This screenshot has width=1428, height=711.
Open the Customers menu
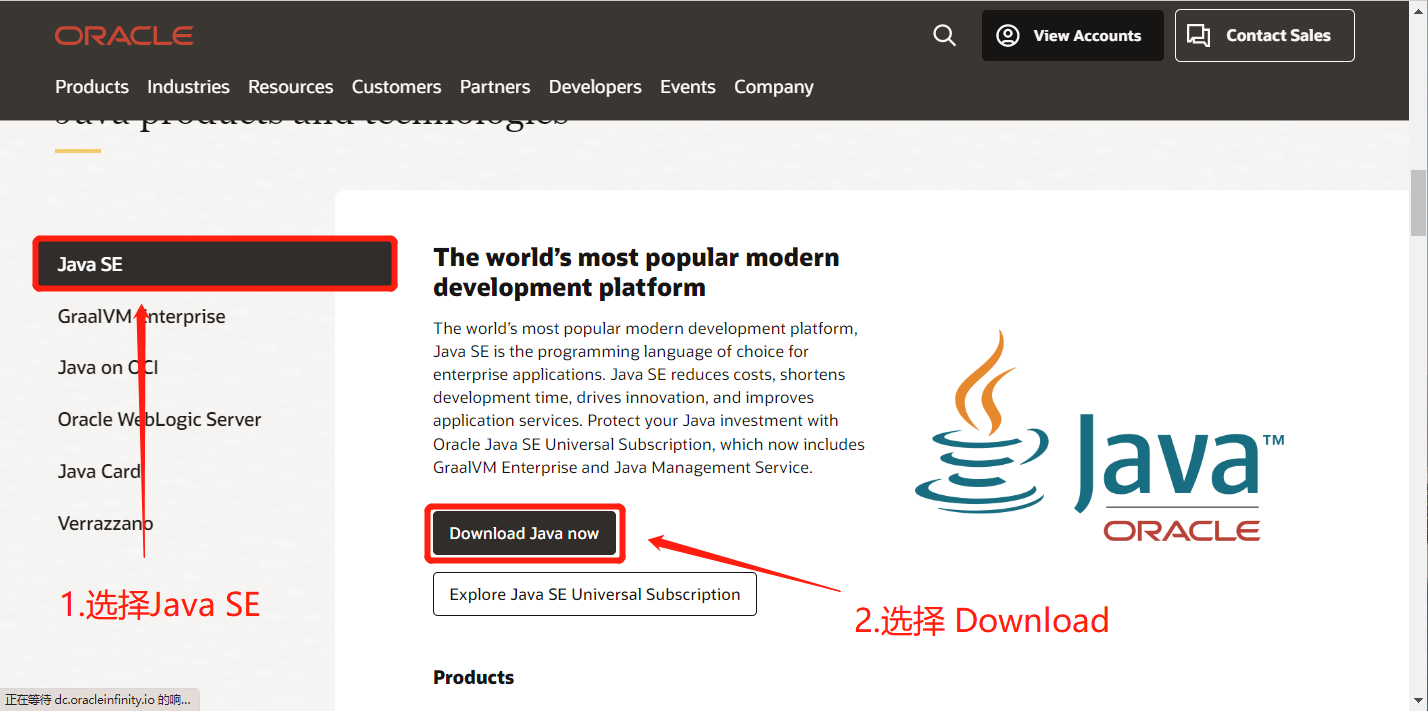pos(396,87)
